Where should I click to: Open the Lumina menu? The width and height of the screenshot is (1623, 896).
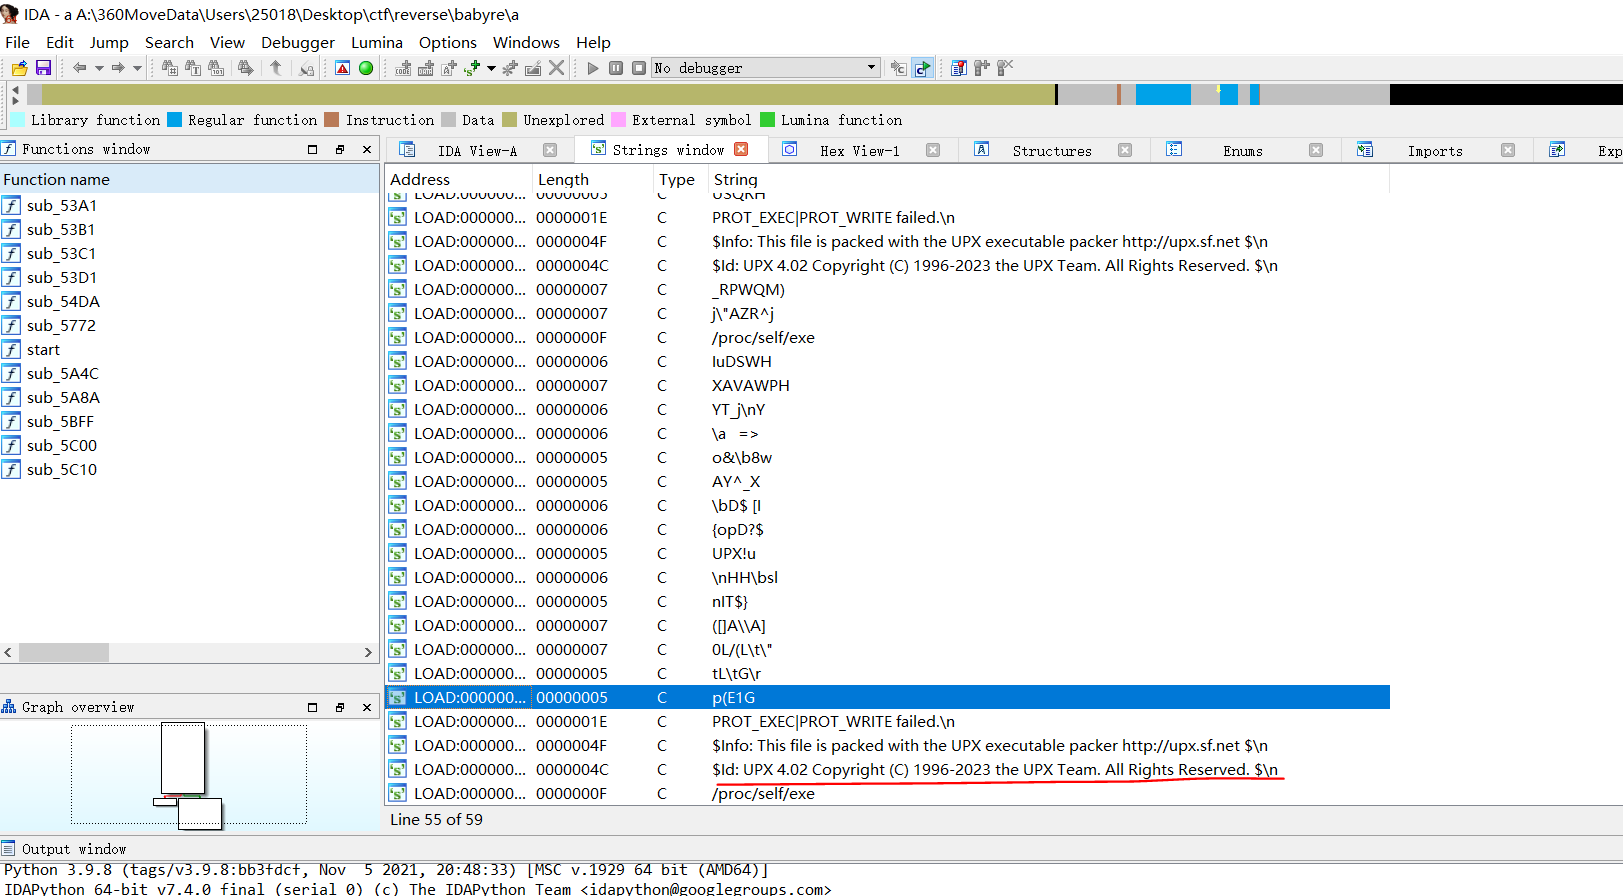click(377, 42)
